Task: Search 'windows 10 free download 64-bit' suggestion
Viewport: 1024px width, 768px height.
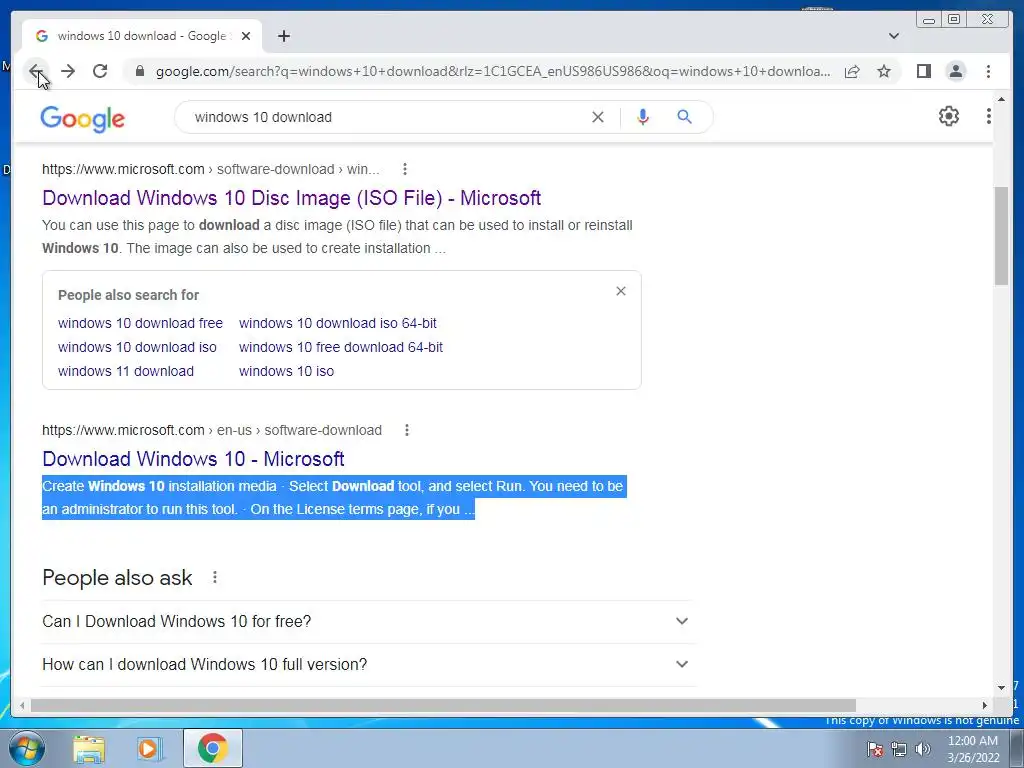Action: (x=341, y=347)
